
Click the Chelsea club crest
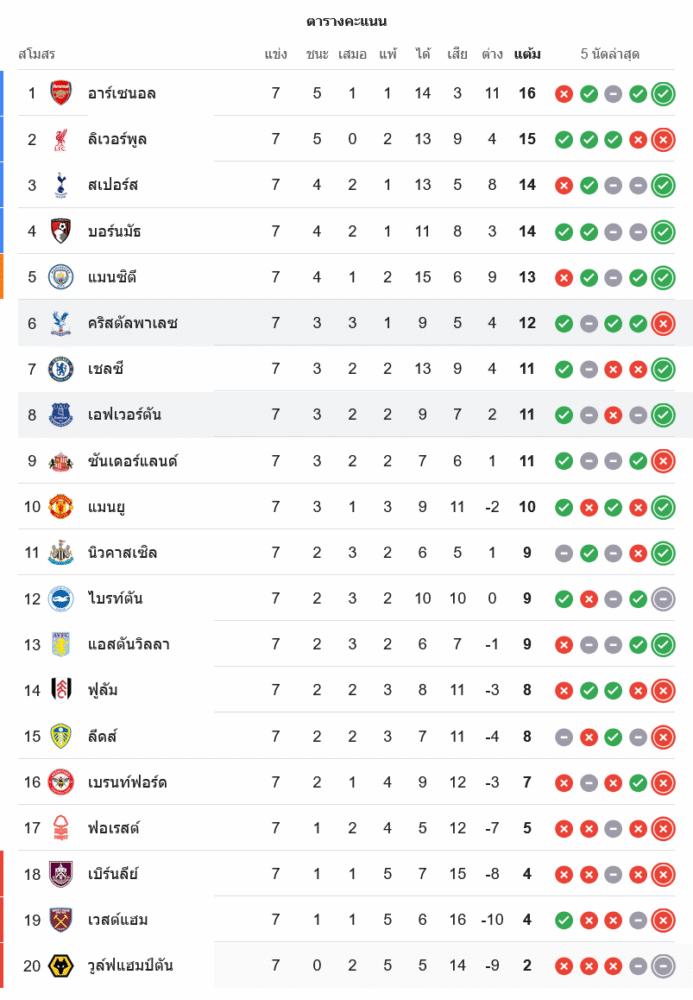point(61,369)
